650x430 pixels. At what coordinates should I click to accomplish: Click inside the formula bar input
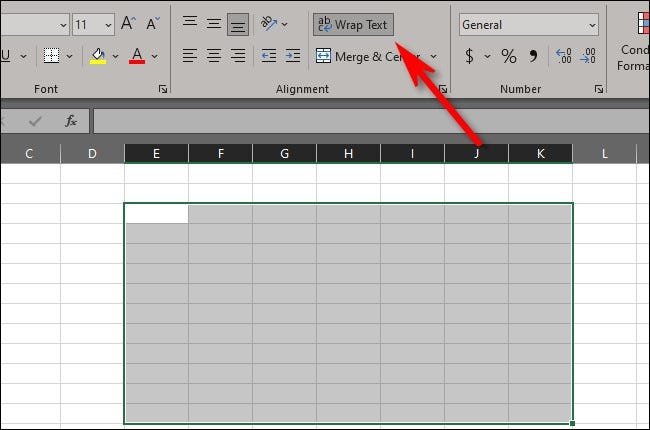[x=371, y=121]
